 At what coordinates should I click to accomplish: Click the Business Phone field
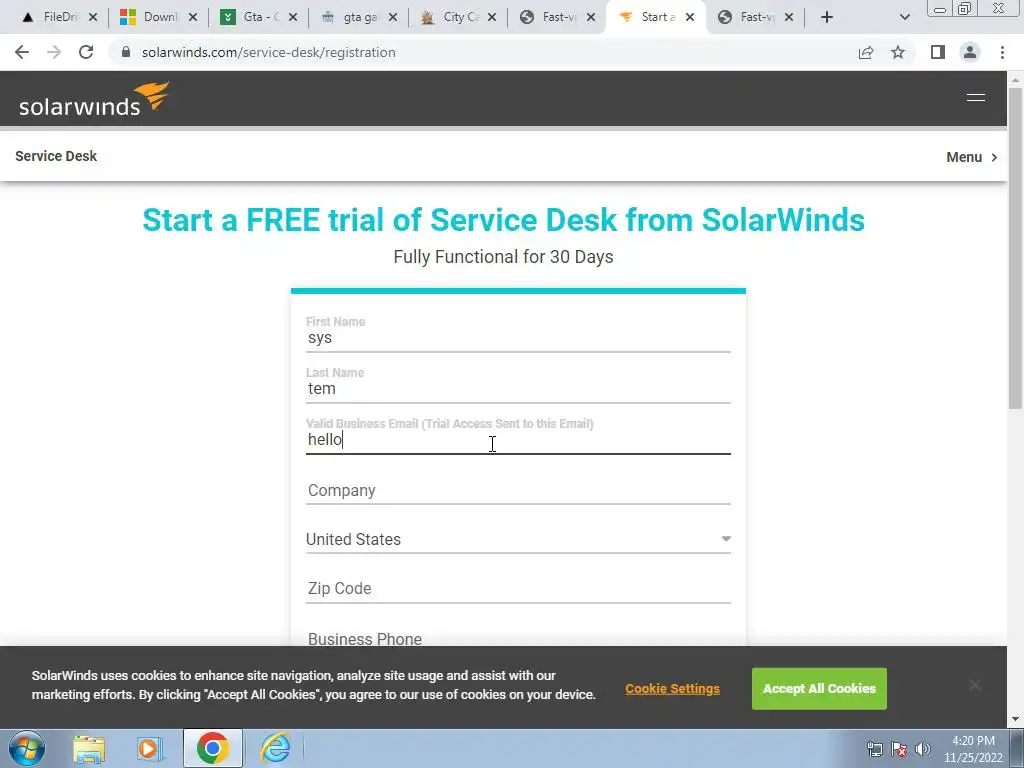pyautogui.click(x=518, y=638)
